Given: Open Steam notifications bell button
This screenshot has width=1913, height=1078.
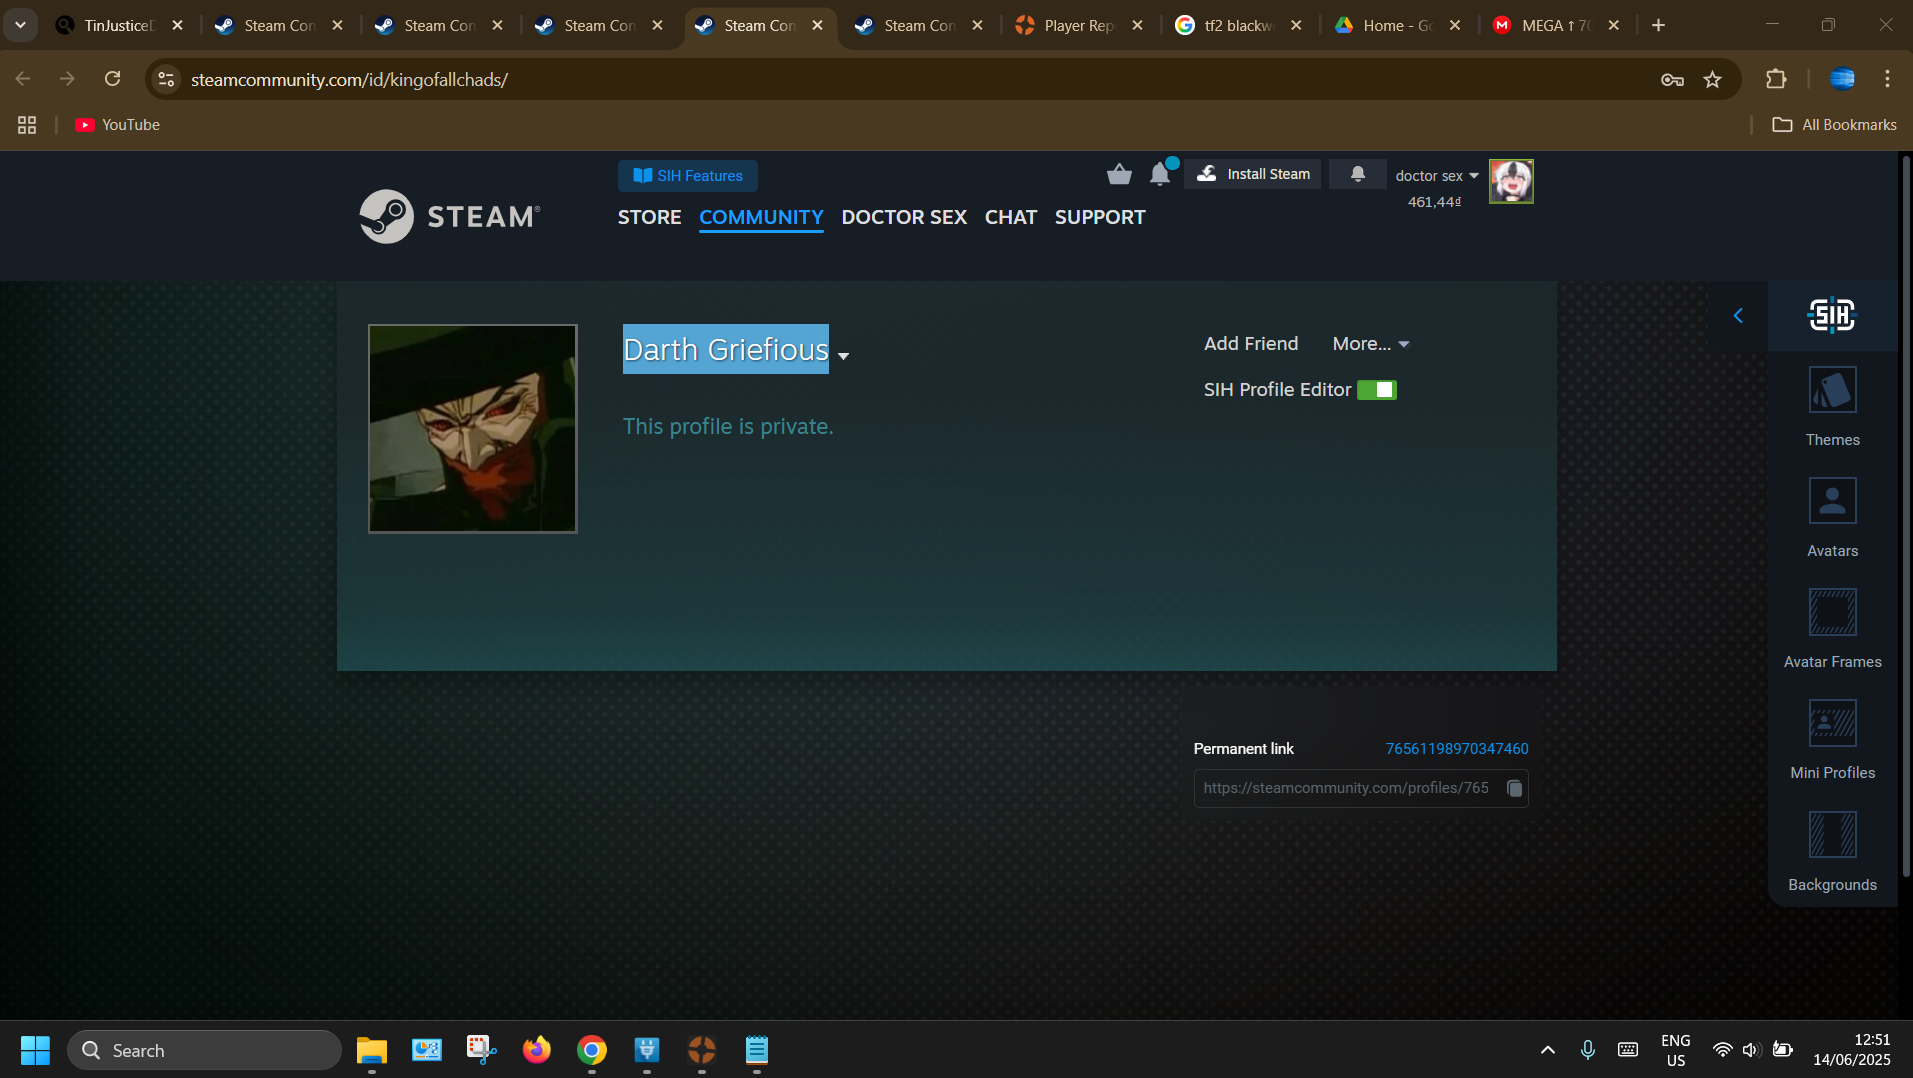Looking at the screenshot, I should click(1357, 174).
